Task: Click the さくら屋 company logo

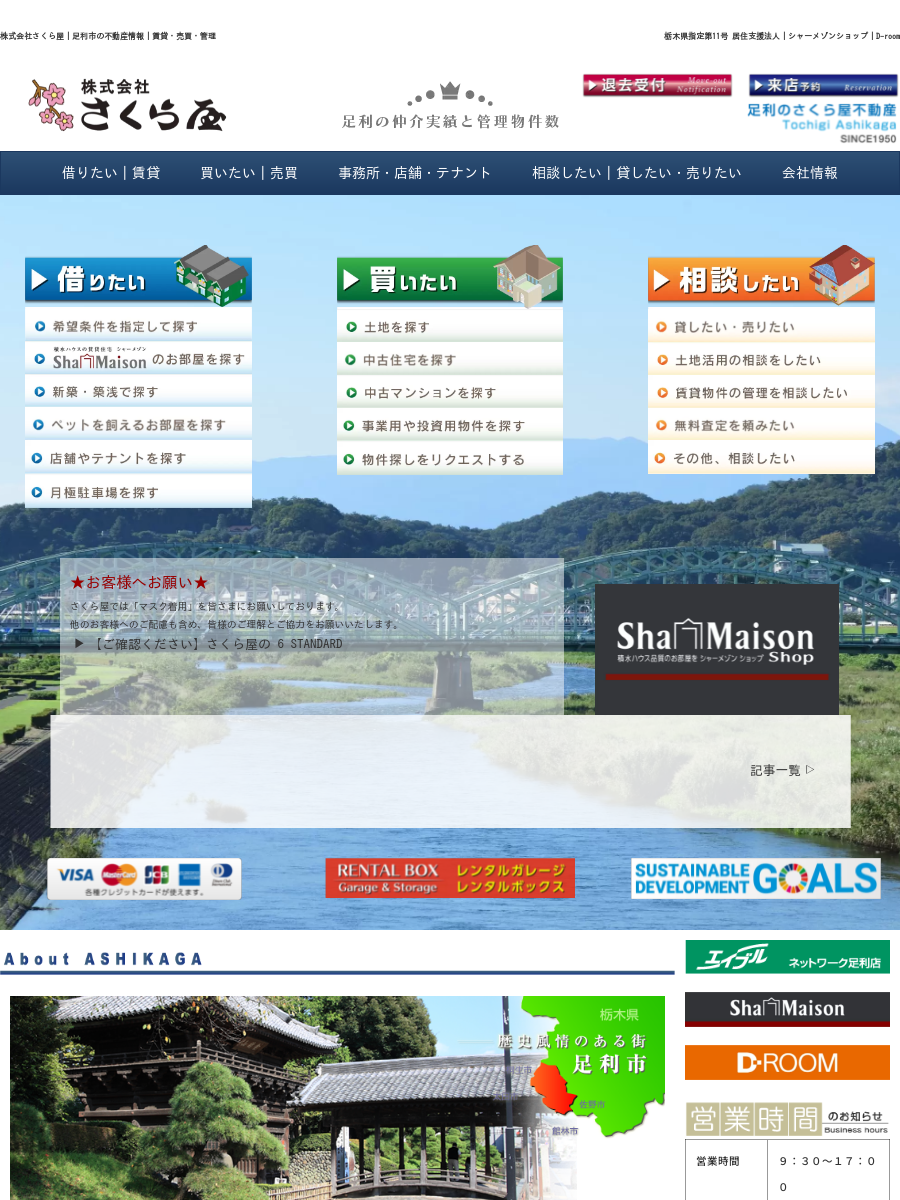Action: tap(127, 104)
